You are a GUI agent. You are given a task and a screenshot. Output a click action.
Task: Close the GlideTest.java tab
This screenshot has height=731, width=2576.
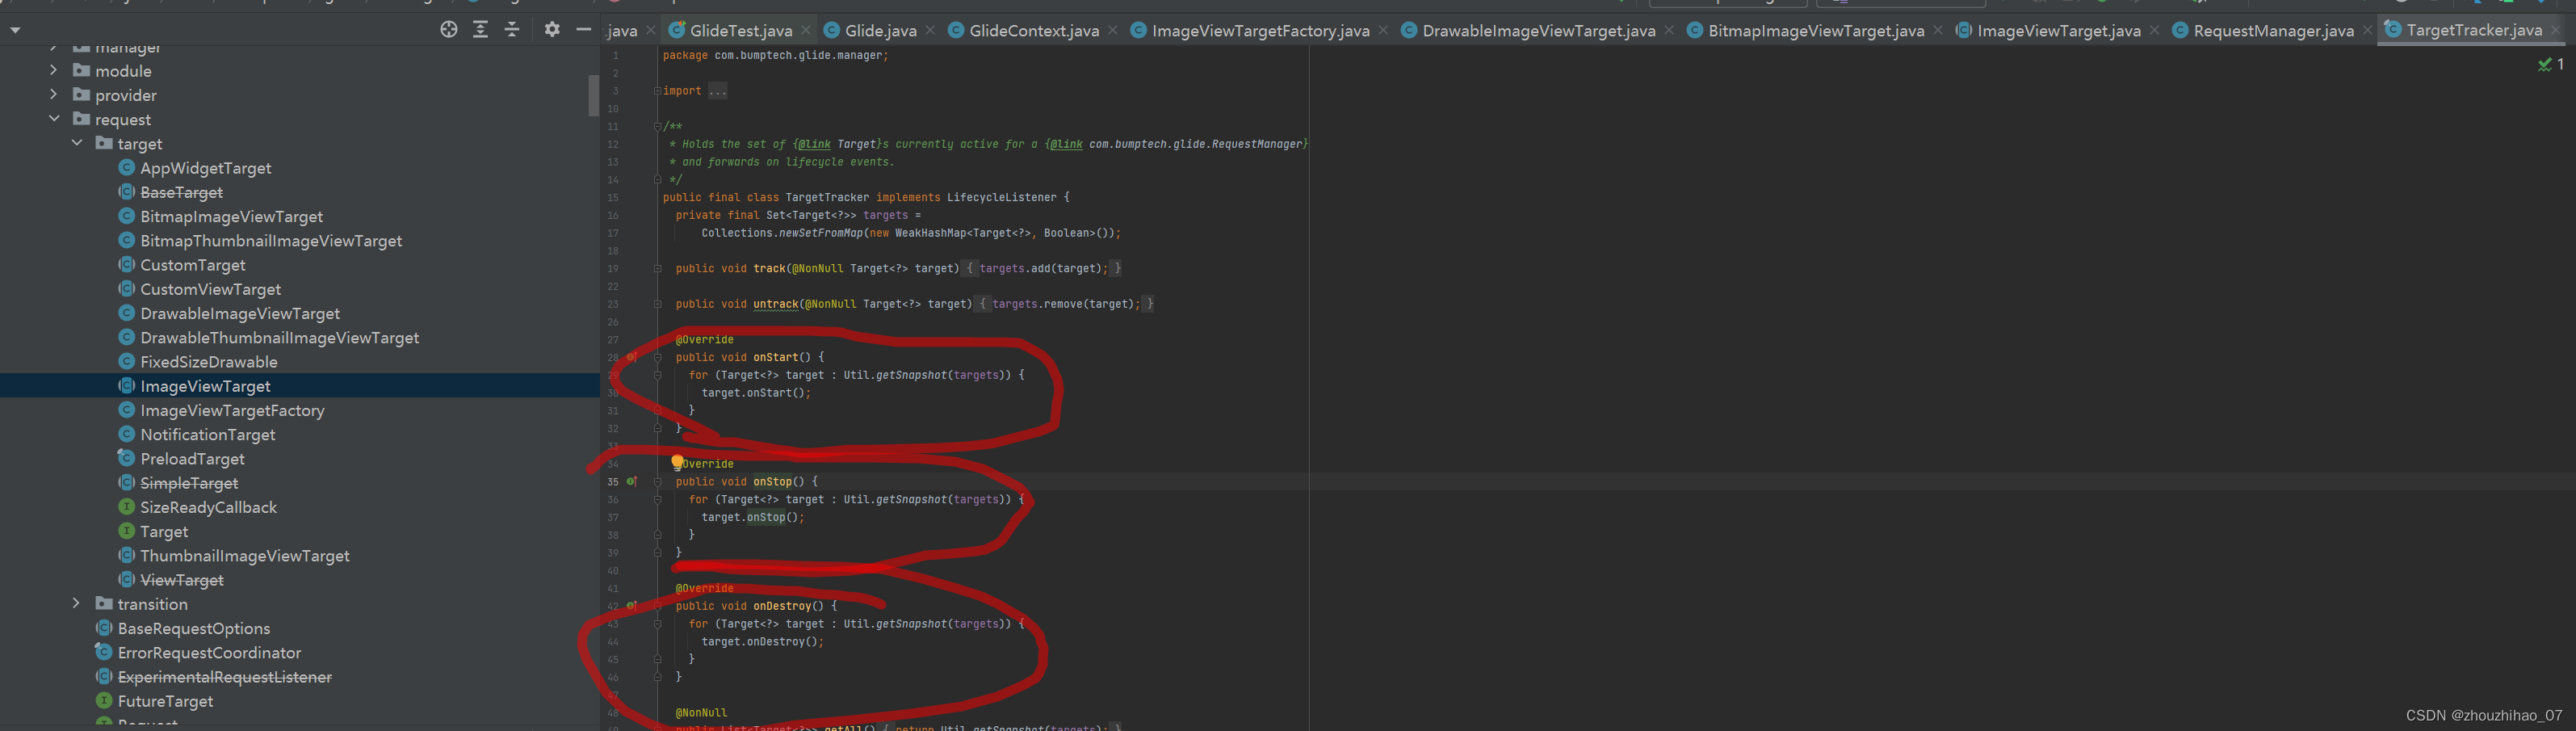click(x=806, y=30)
